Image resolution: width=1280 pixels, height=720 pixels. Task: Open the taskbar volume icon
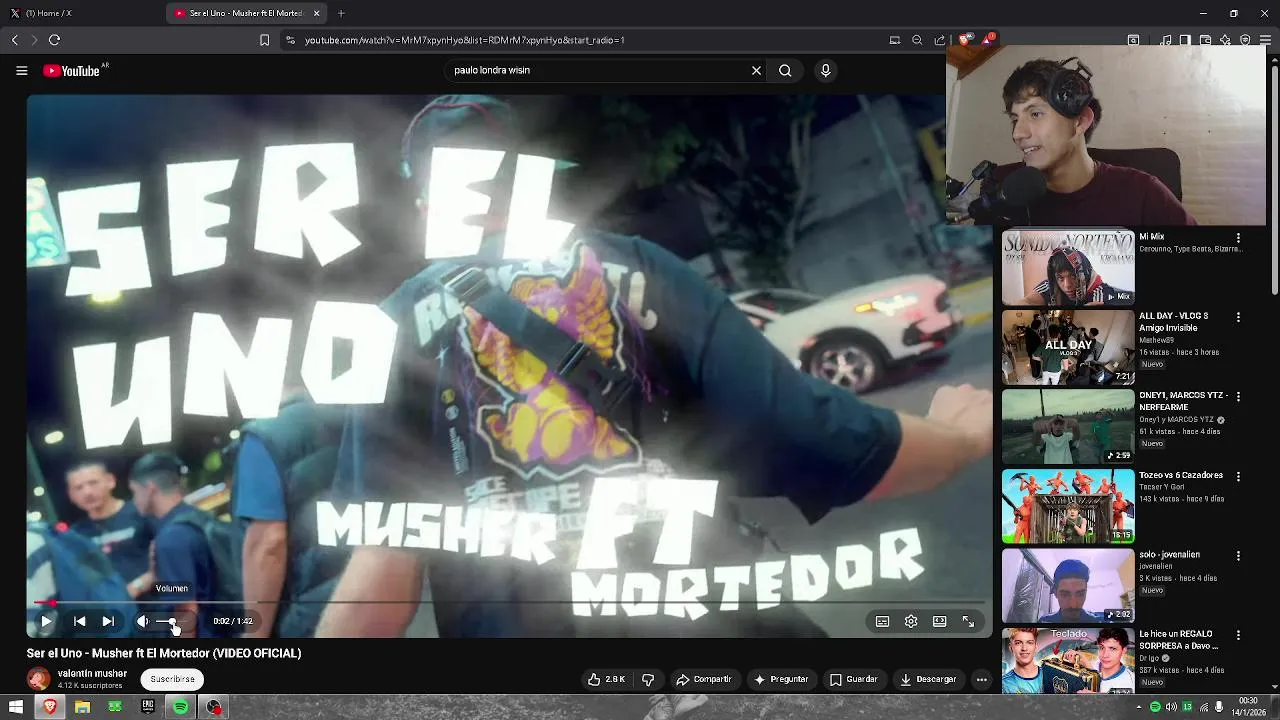tap(1171, 707)
